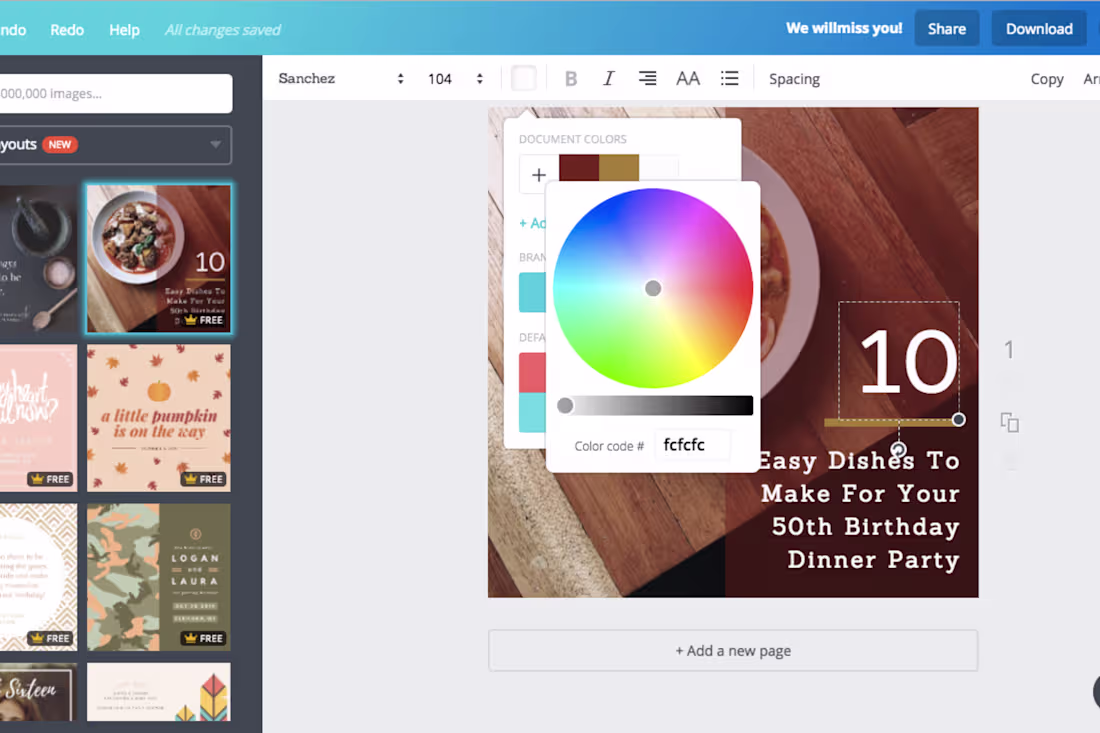The width and height of the screenshot is (1100, 733).
Task: Open the text color tile in the toolbar
Action: click(x=524, y=78)
